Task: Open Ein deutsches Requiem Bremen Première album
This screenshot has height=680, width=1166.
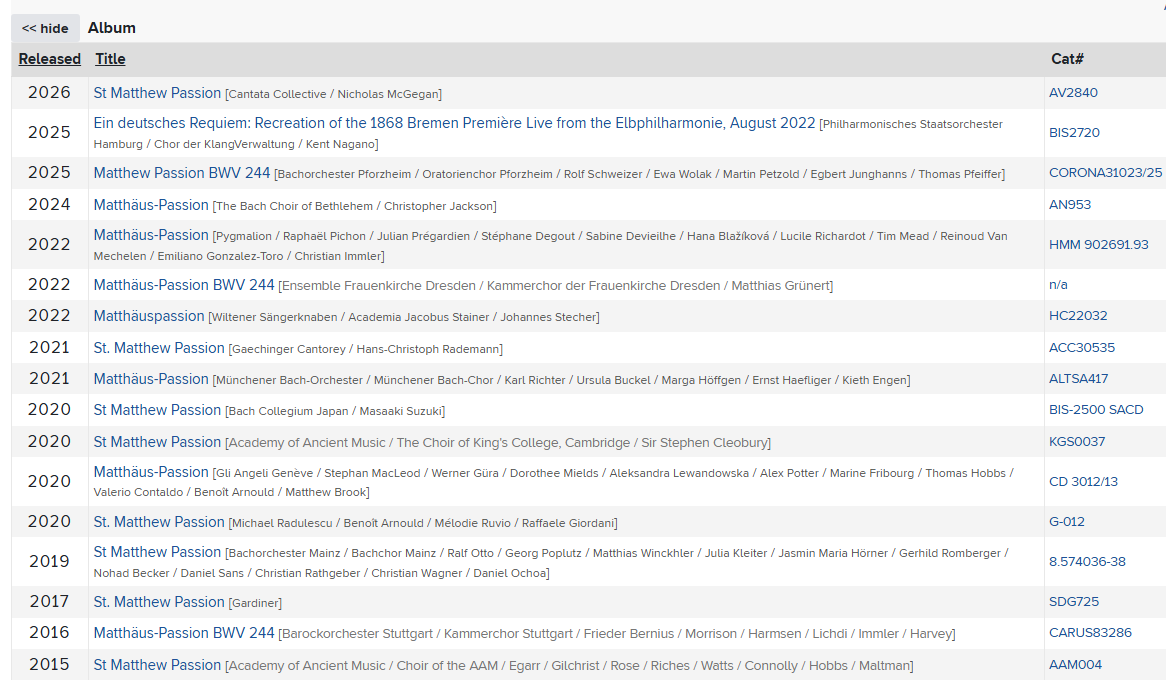Action: [454, 123]
